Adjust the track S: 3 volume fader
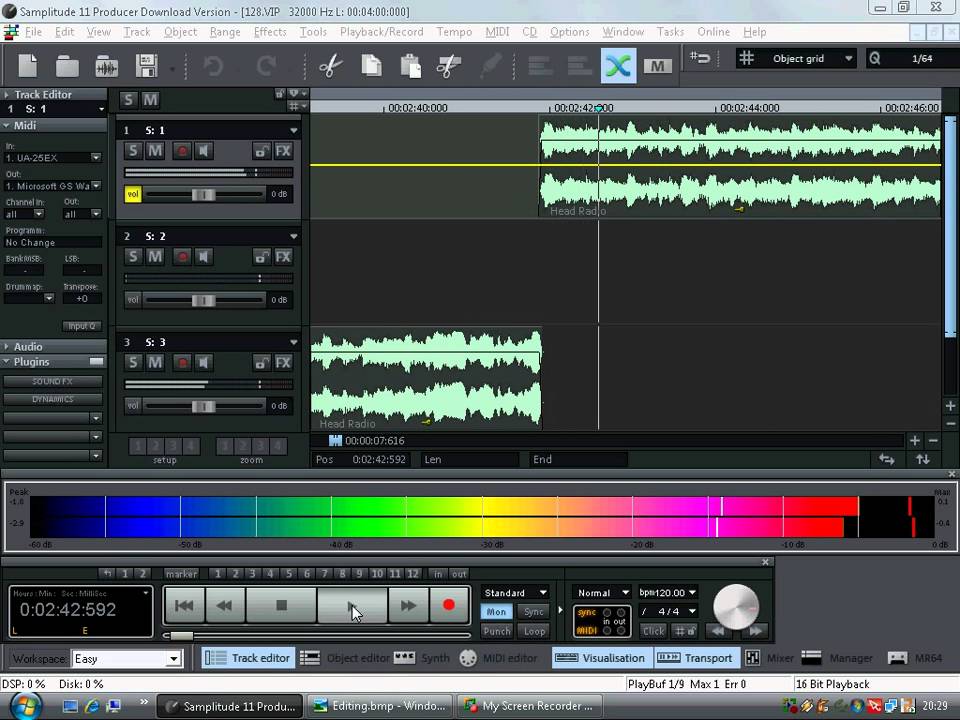The width and height of the screenshot is (960, 720). [203, 407]
